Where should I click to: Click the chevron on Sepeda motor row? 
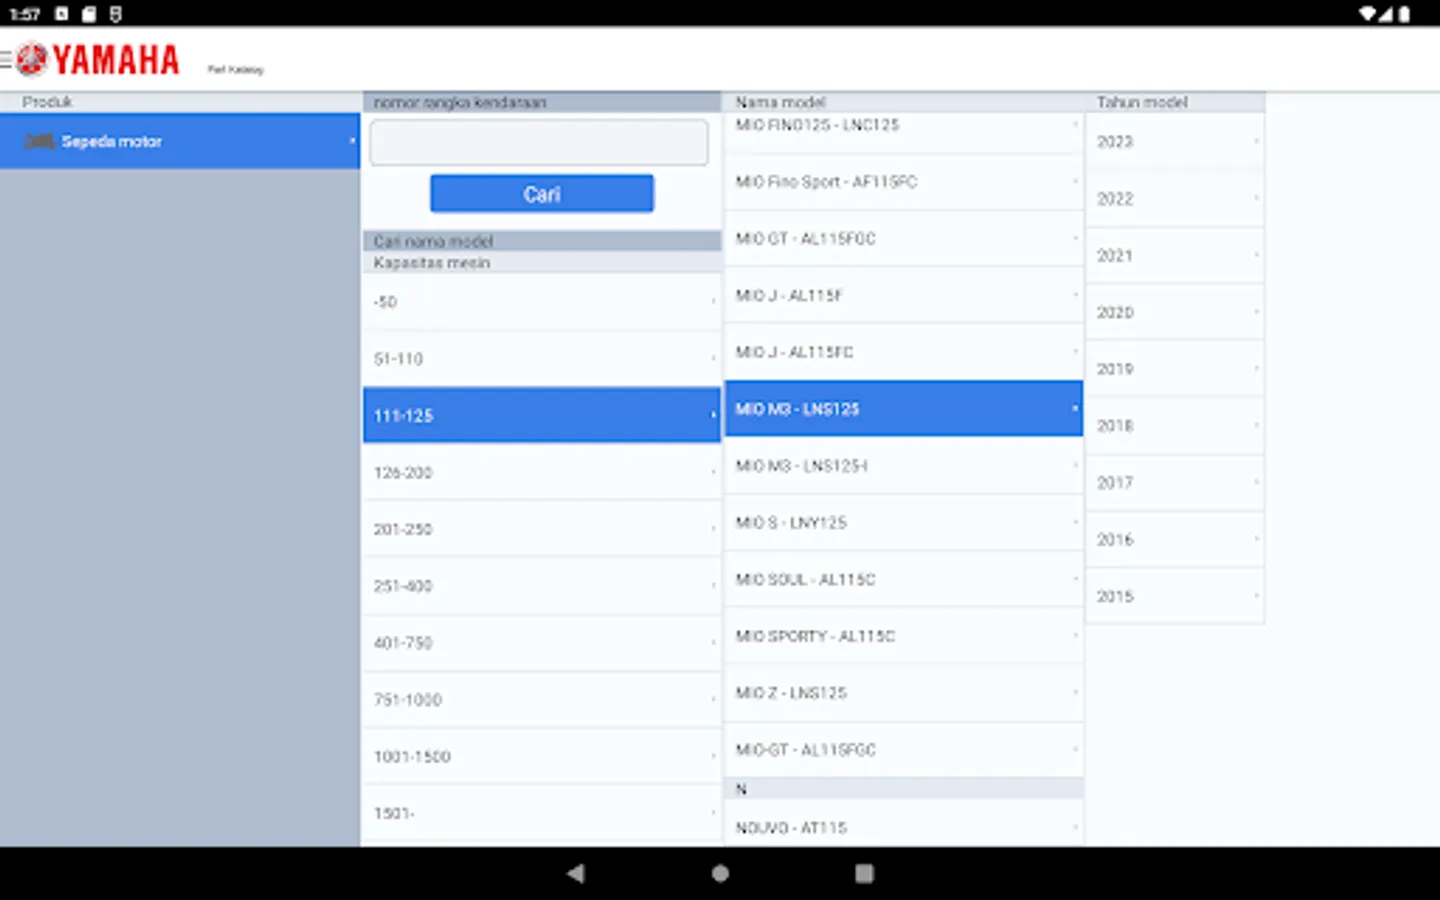point(352,141)
